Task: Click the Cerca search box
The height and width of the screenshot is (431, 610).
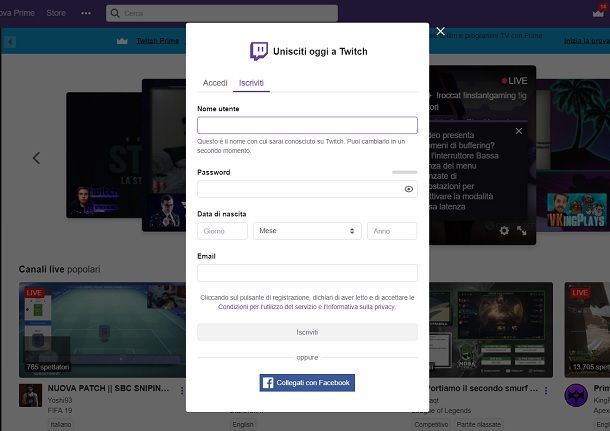Action: (x=222, y=13)
